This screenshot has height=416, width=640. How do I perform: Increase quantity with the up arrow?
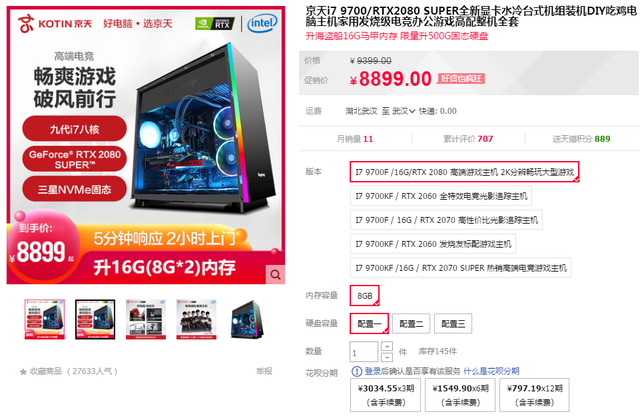[x=387, y=346]
